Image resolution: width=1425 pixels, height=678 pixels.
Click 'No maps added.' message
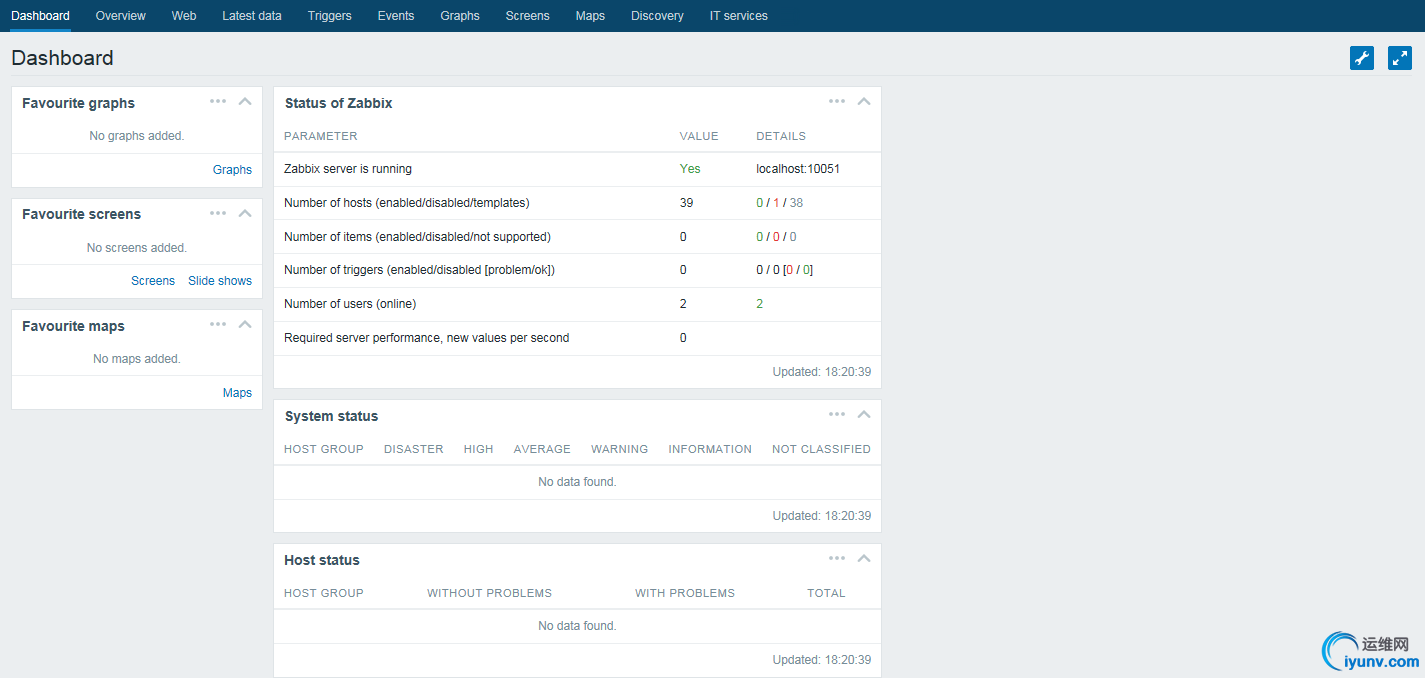137,359
